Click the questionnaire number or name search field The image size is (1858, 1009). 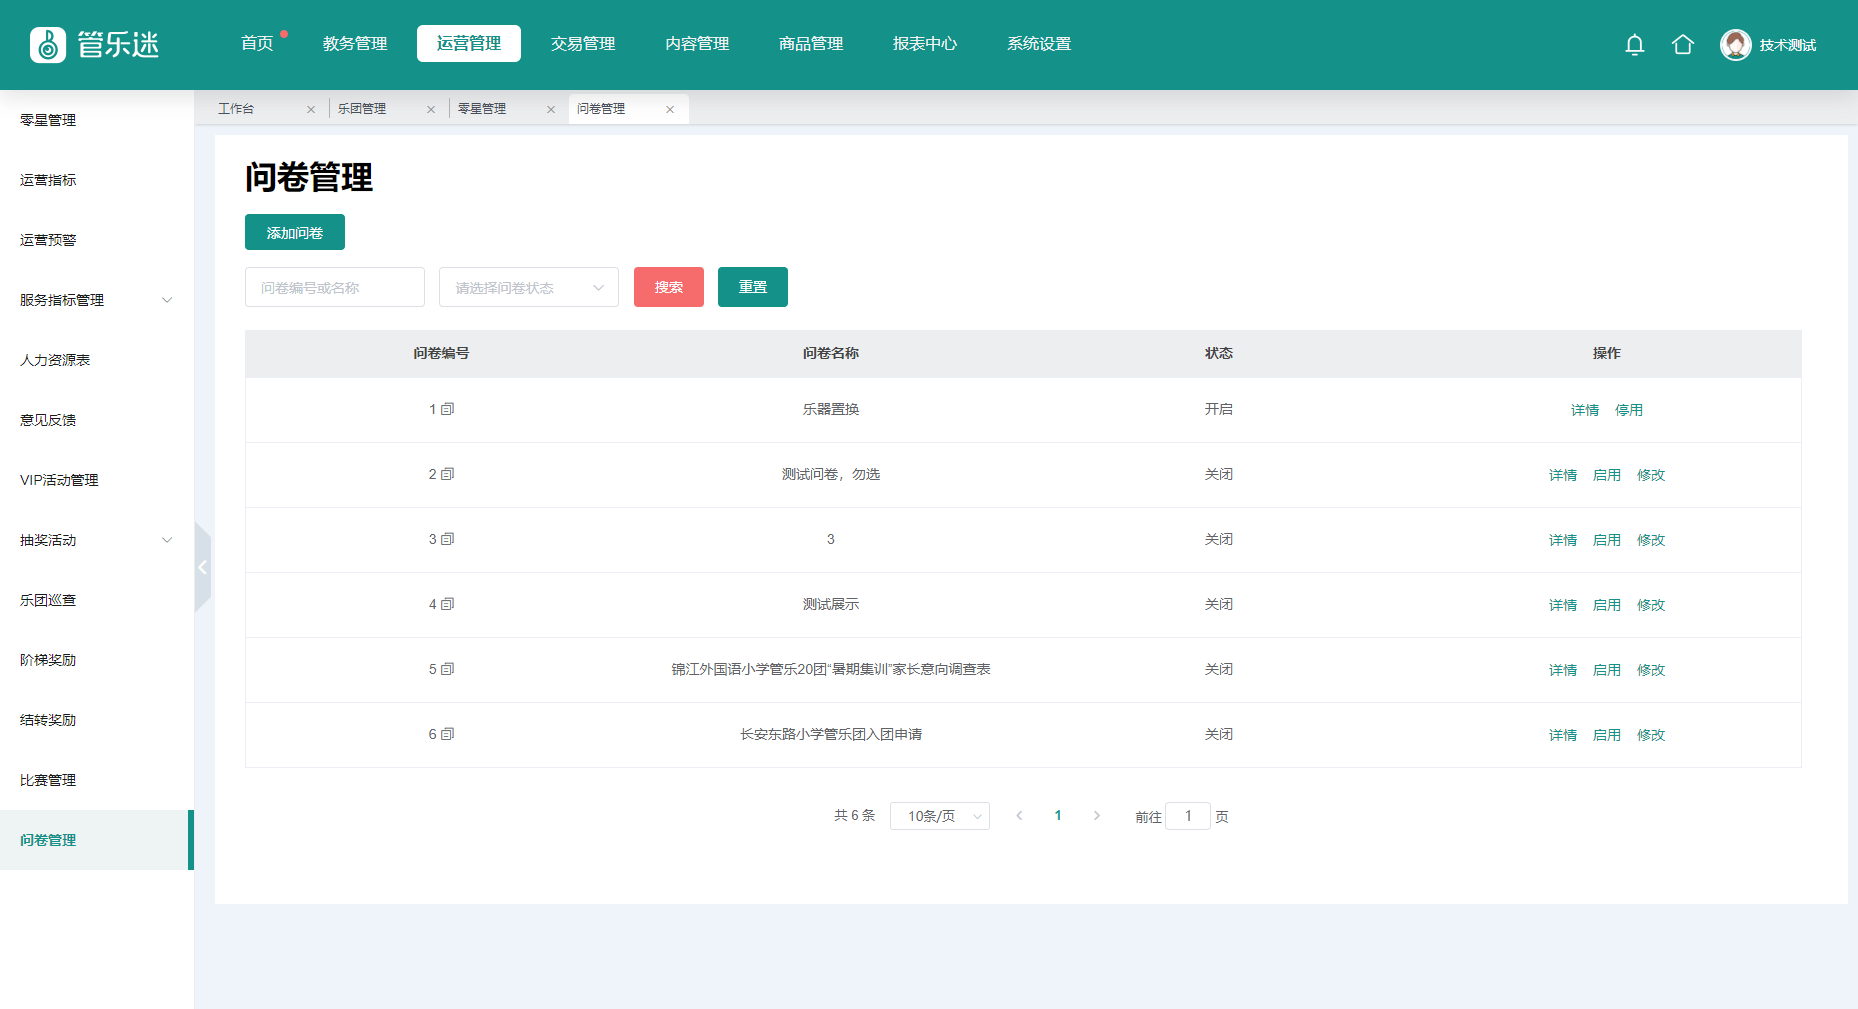tap(334, 288)
